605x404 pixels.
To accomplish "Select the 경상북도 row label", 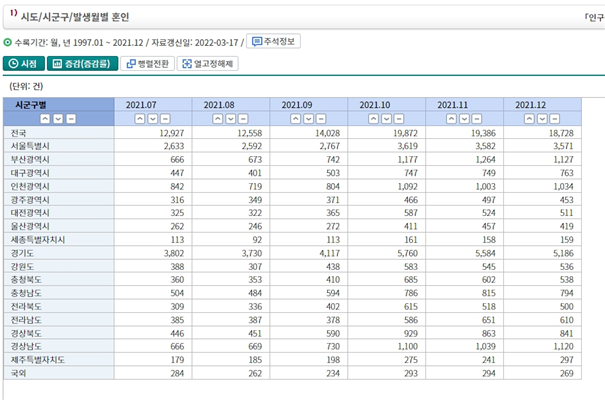I will coord(26,333).
